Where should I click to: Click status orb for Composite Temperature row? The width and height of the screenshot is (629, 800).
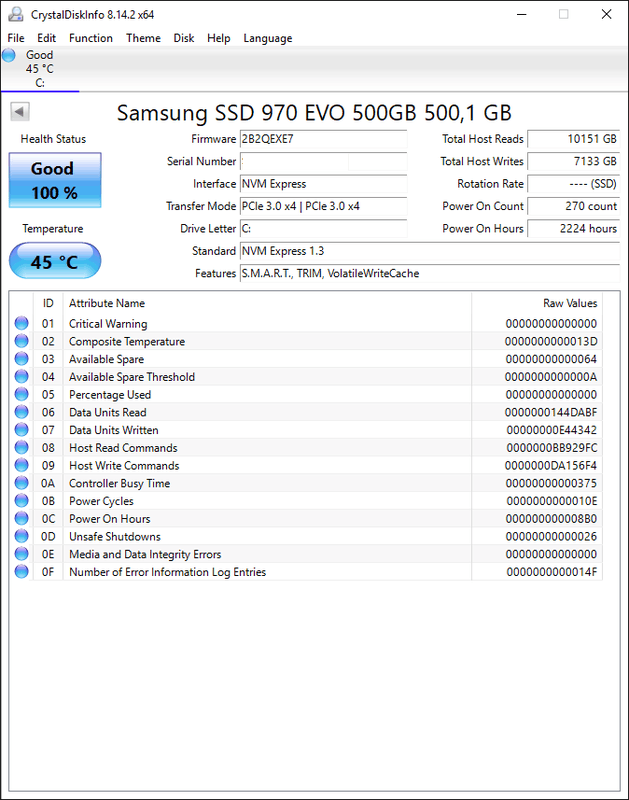[21, 341]
